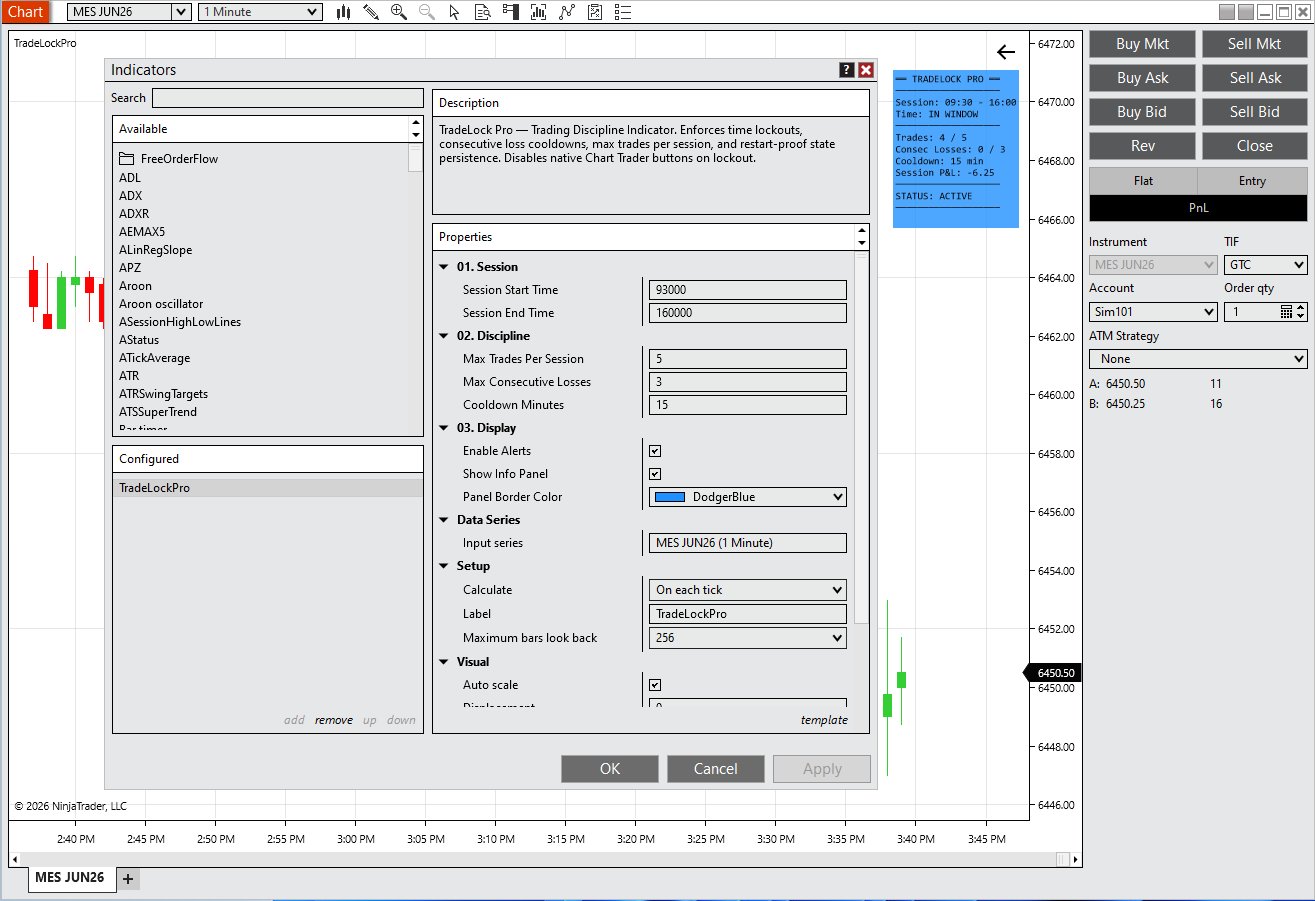Uncheck Enable Alerts
This screenshot has height=901, width=1315.
654,450
